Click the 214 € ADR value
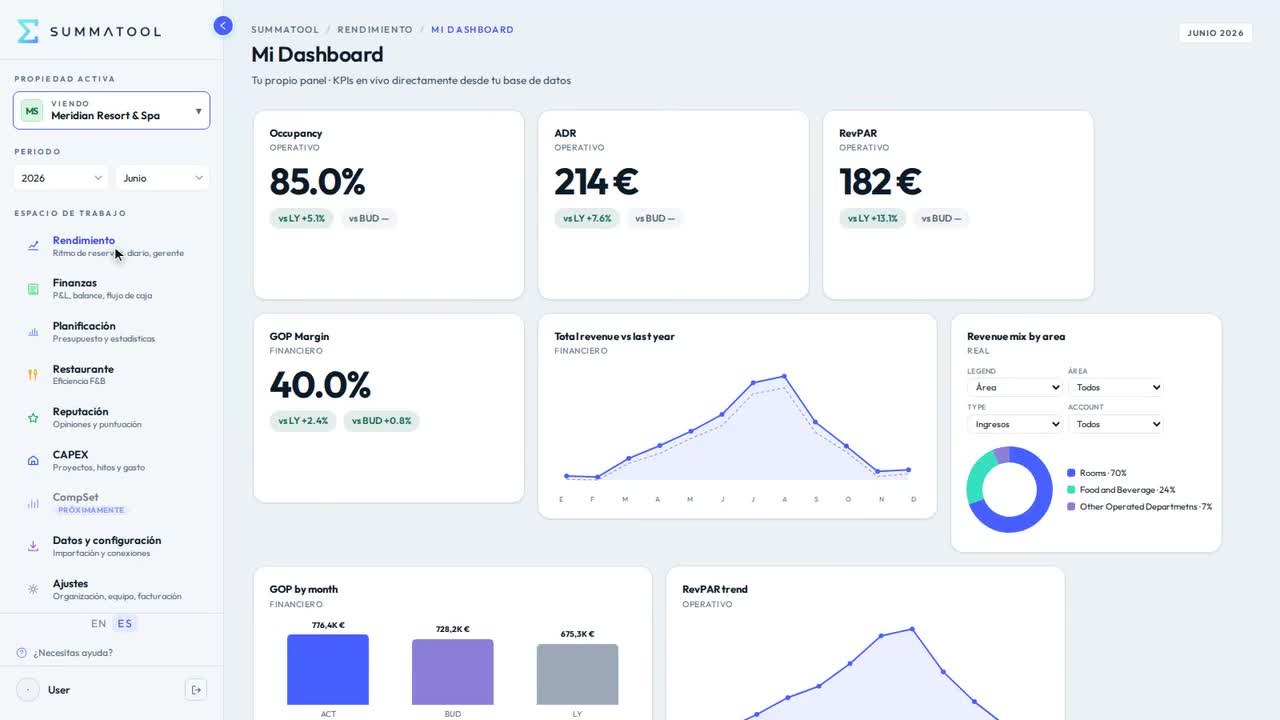Screen dimensions: 1280x720 click(x=596, y=182)
